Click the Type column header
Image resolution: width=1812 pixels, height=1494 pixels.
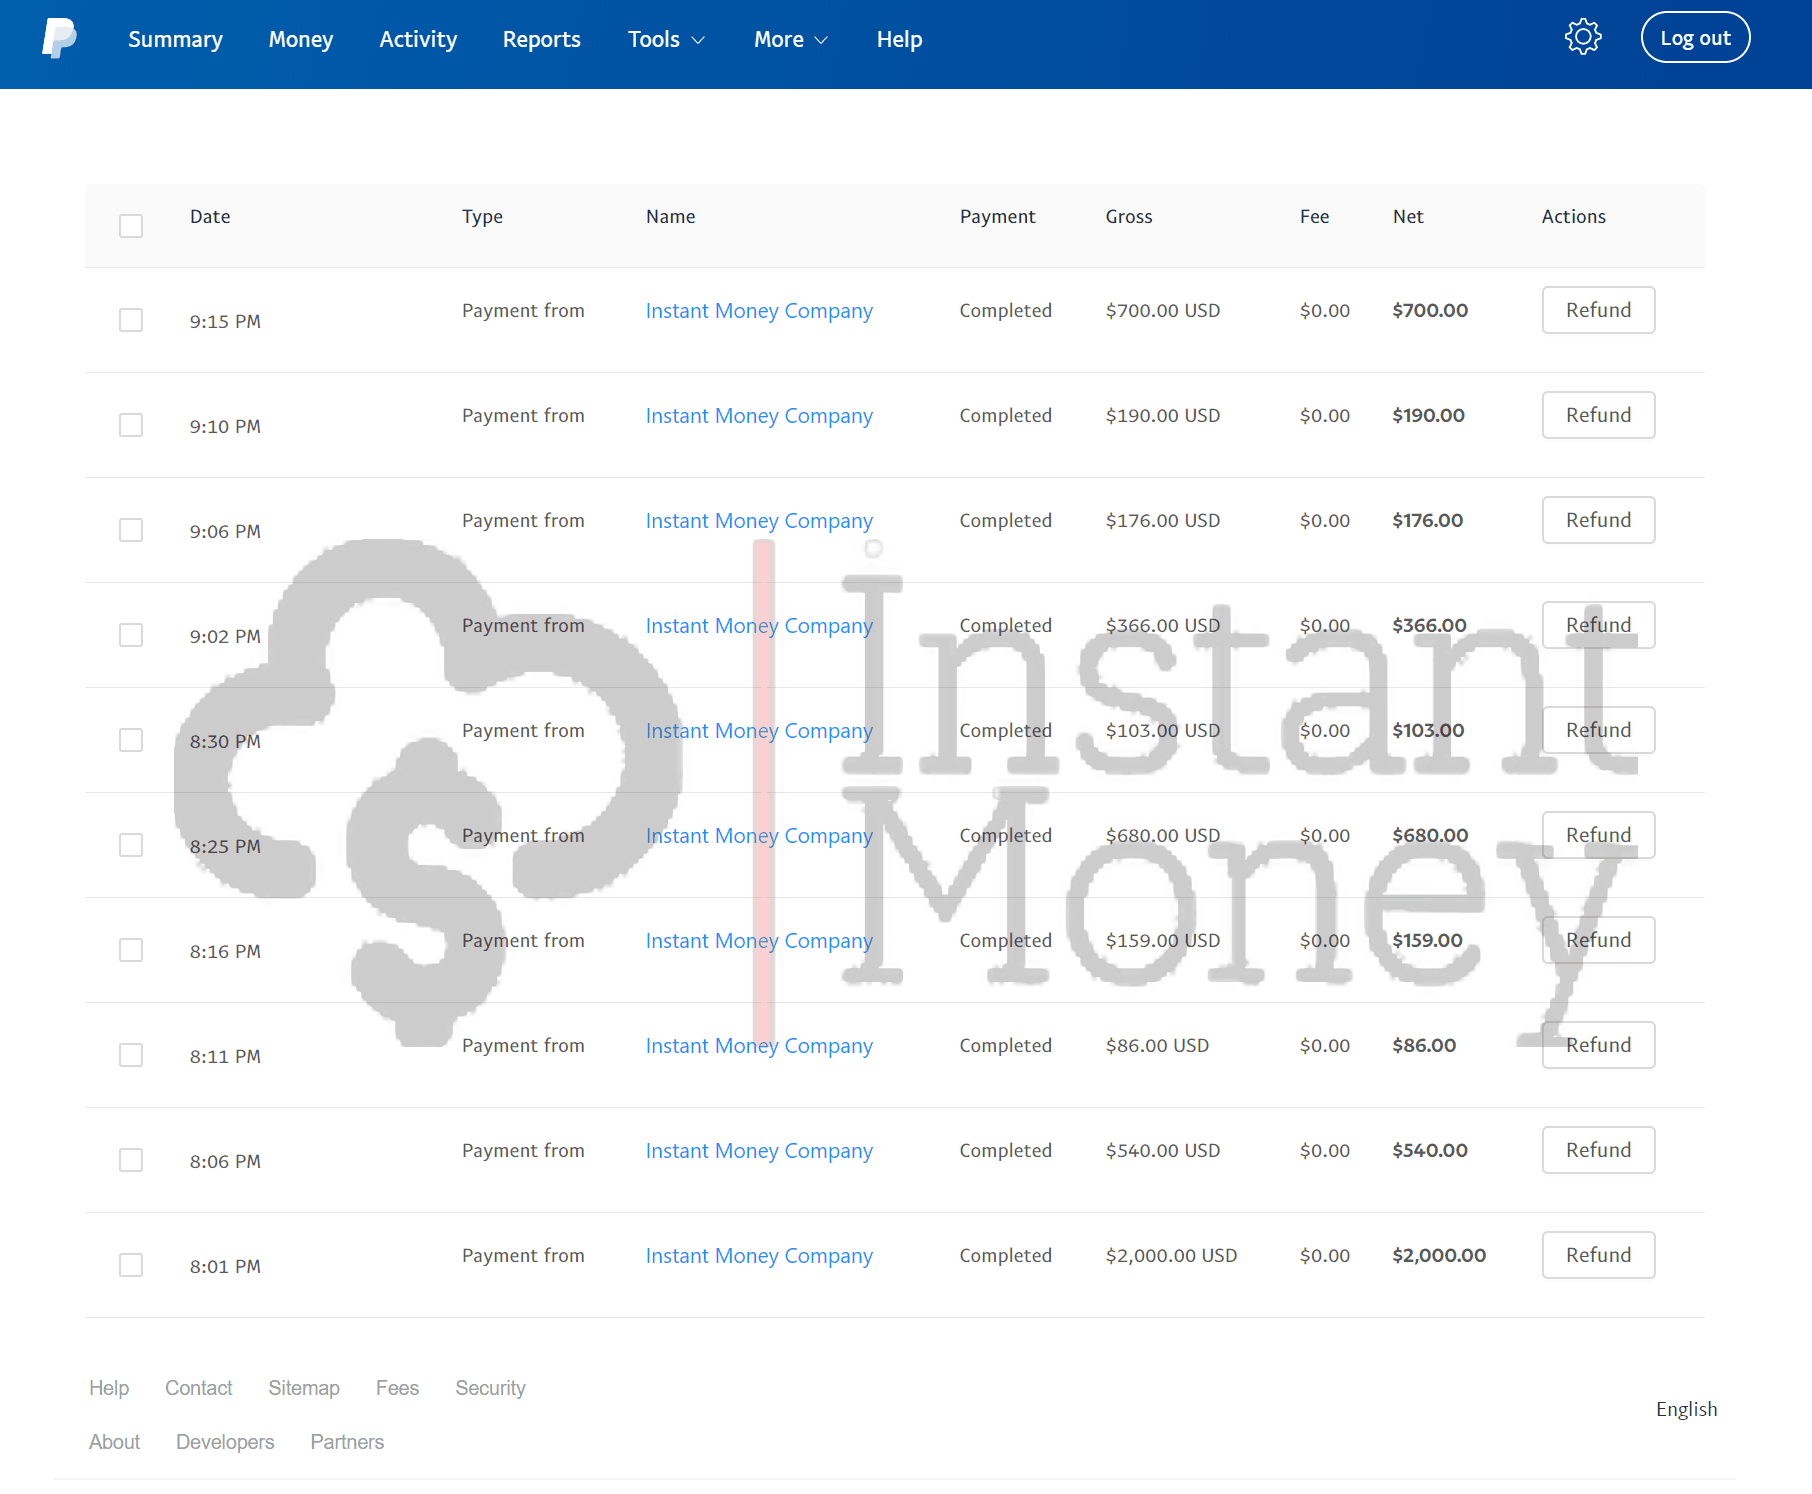pyautogui.click(x=482, y=217)
